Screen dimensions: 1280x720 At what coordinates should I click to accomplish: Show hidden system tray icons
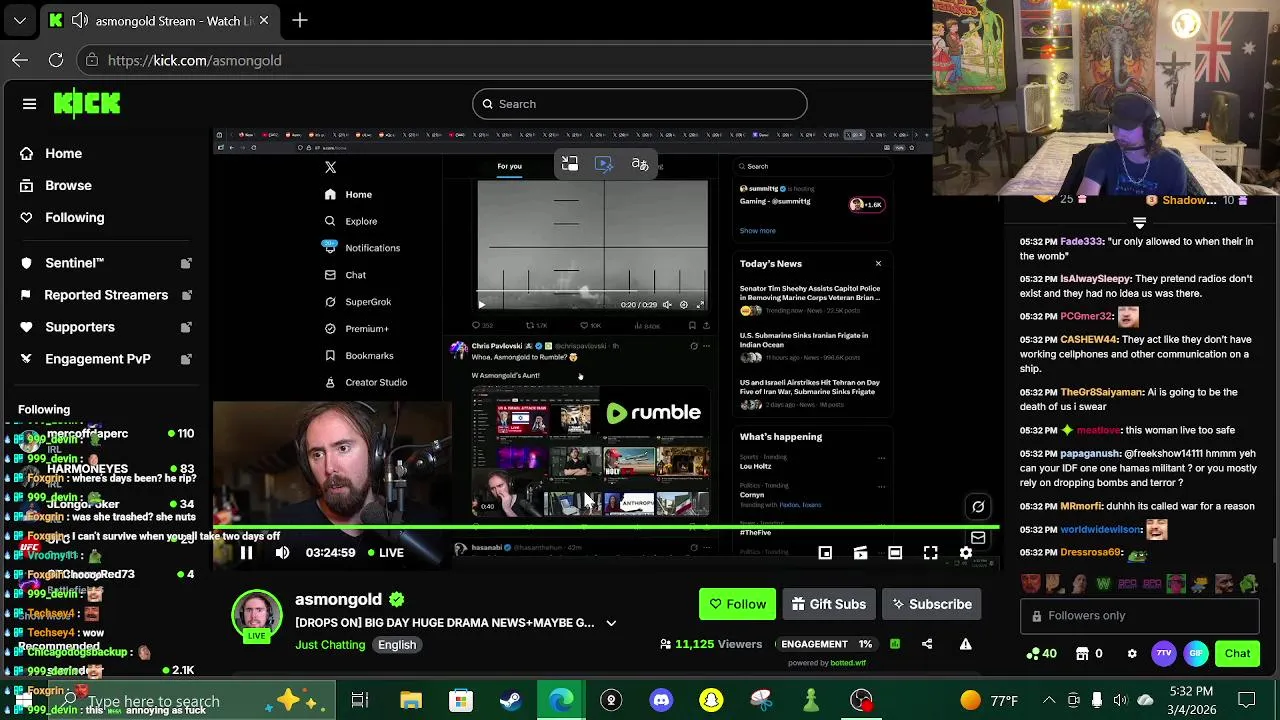(1049, 700)
